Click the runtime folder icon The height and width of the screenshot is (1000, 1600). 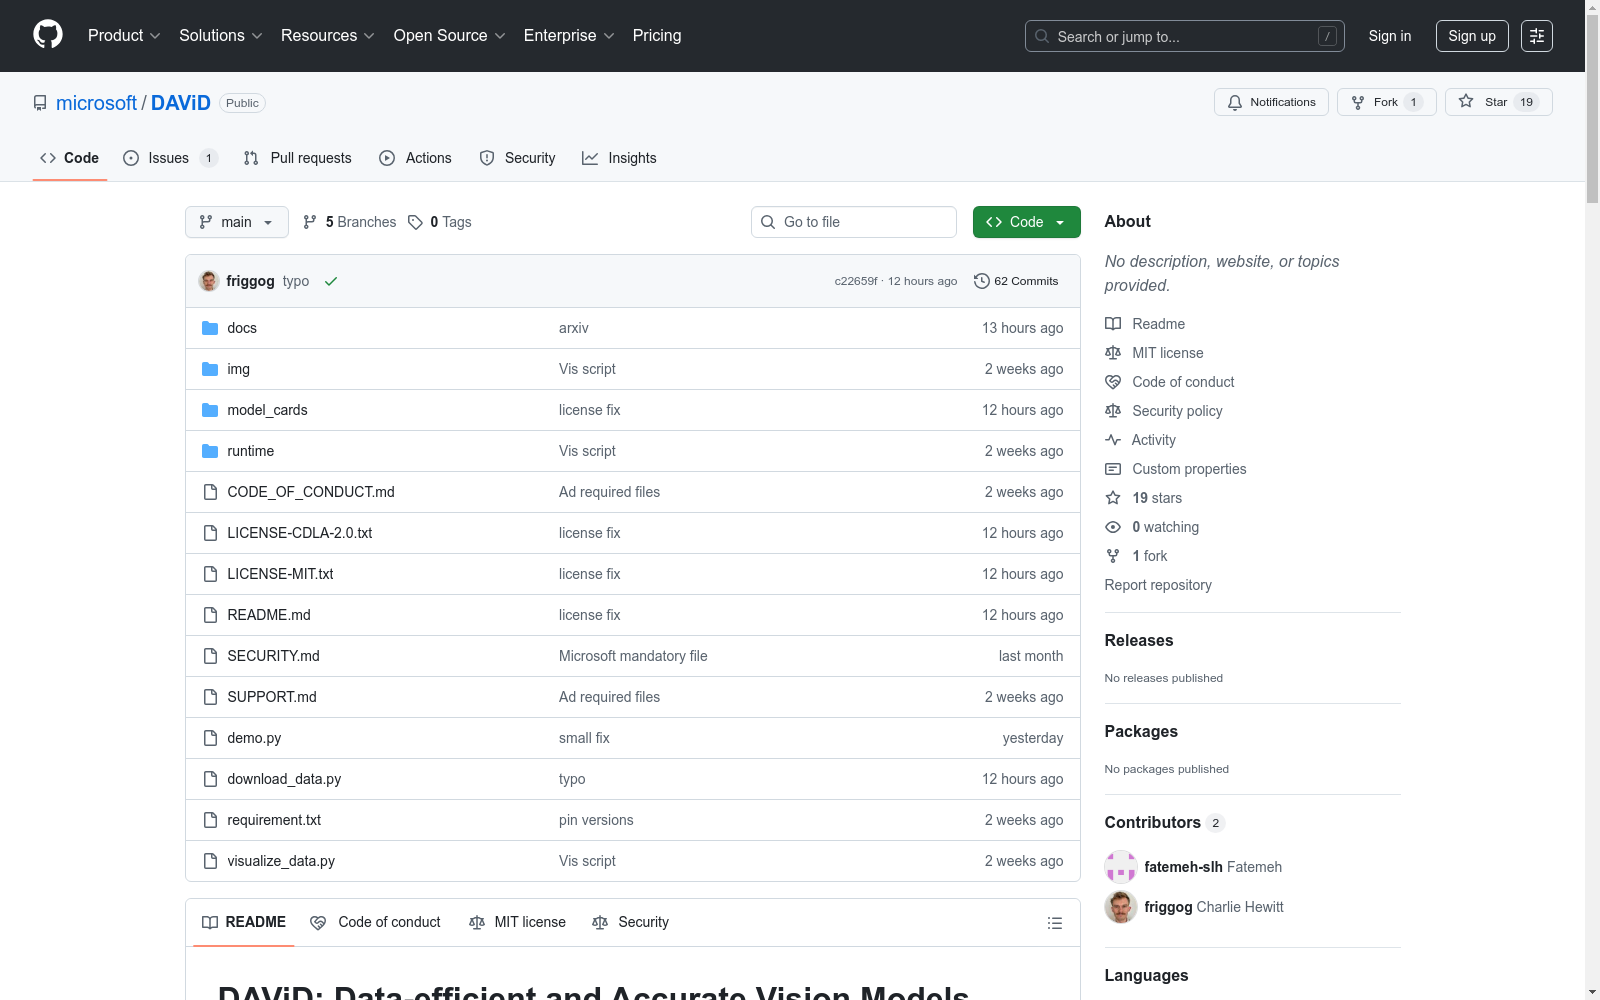tap(210, 451)
